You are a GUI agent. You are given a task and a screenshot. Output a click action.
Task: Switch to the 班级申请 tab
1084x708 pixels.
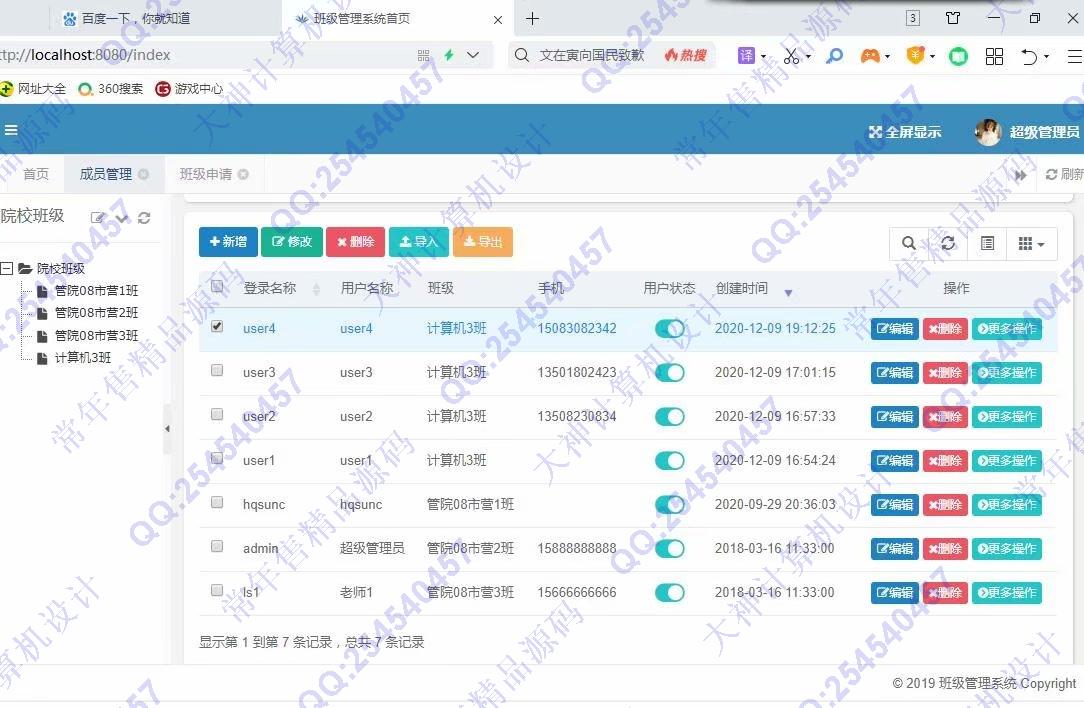[205, 174]
